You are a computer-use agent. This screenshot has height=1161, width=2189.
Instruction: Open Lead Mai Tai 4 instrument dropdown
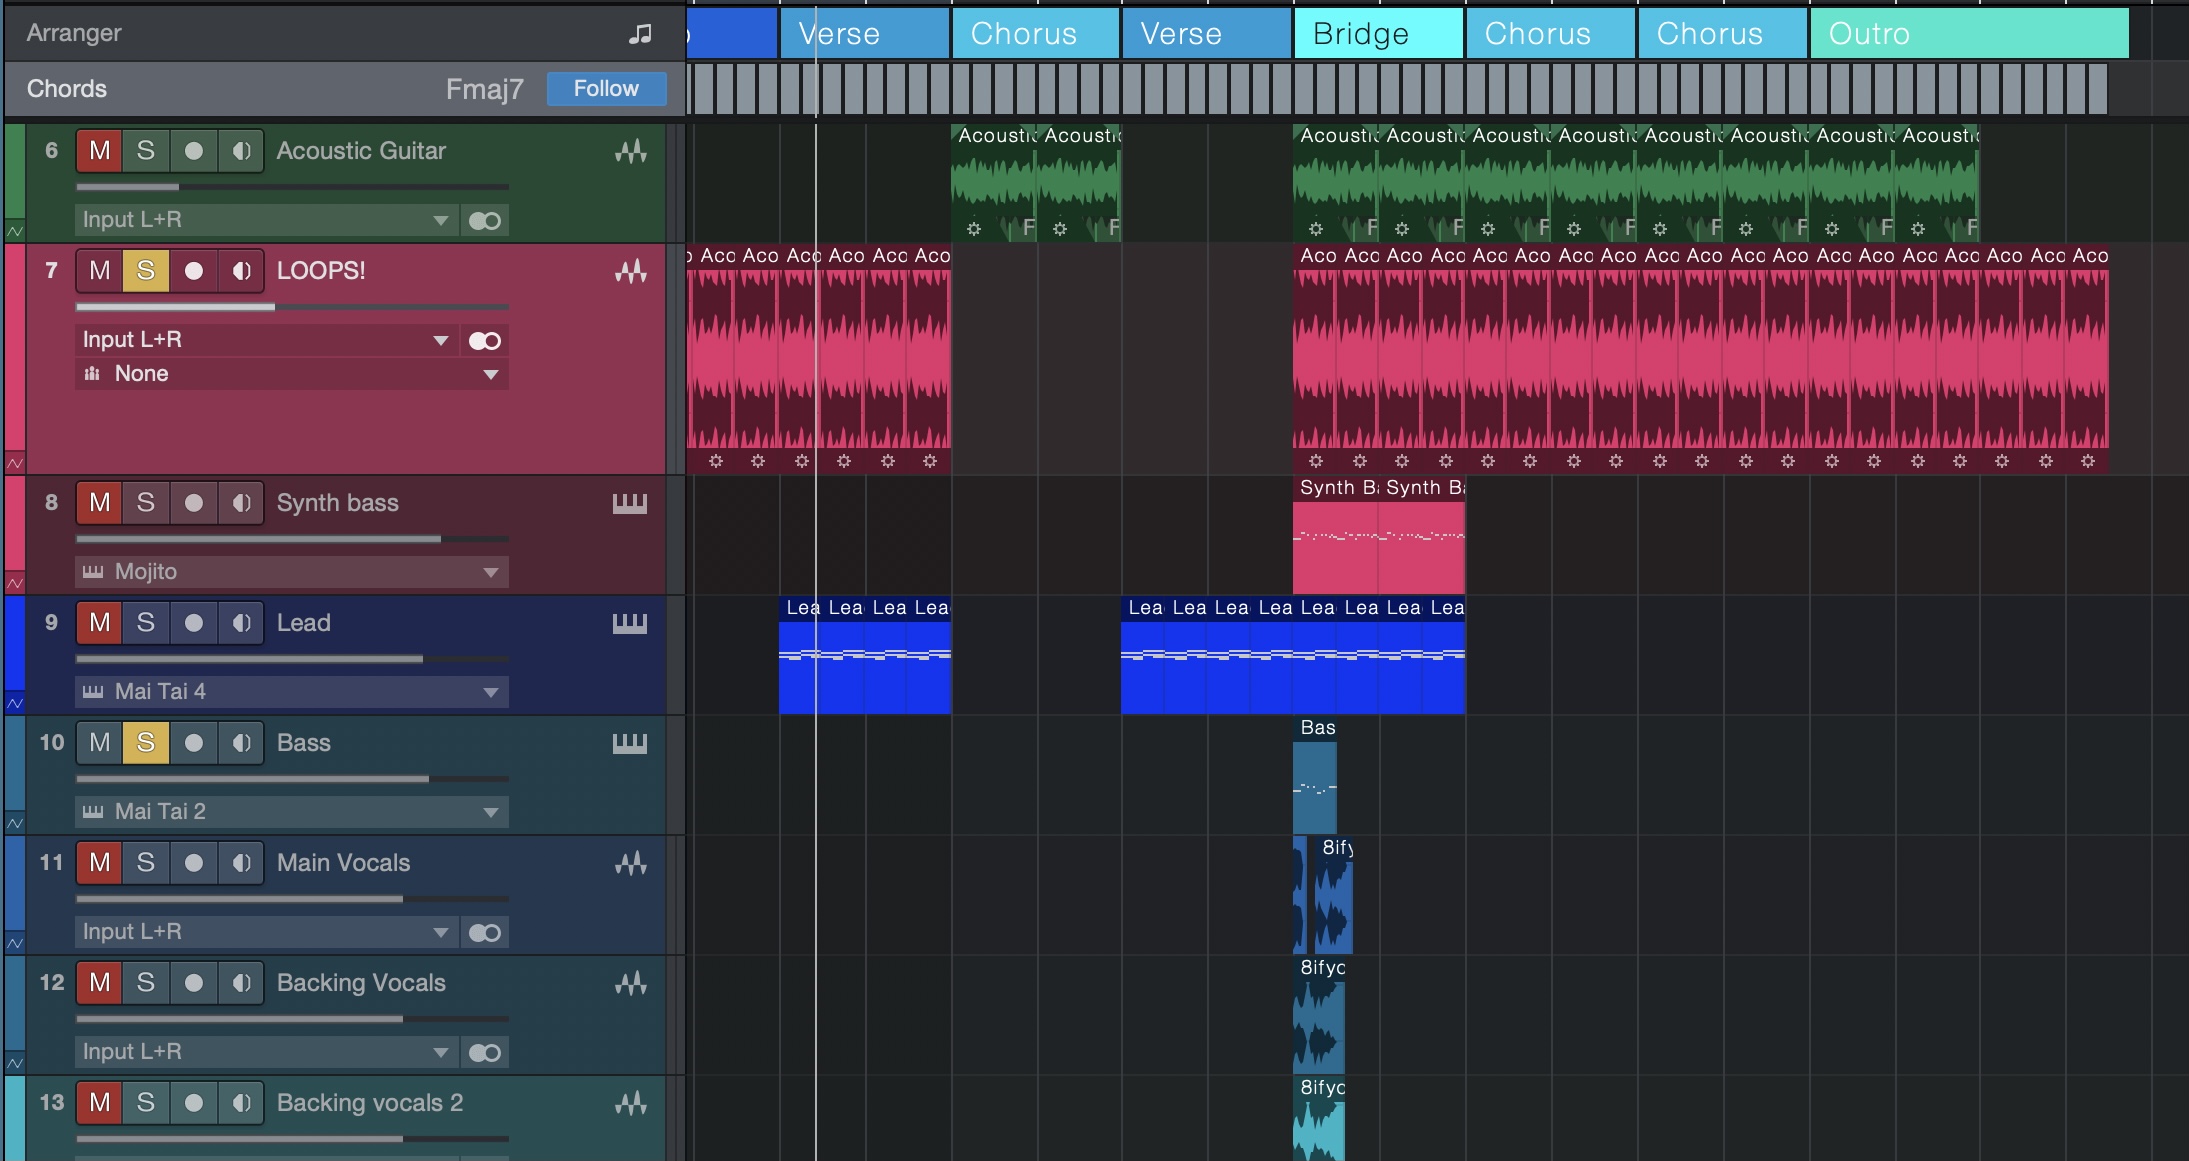292,692
